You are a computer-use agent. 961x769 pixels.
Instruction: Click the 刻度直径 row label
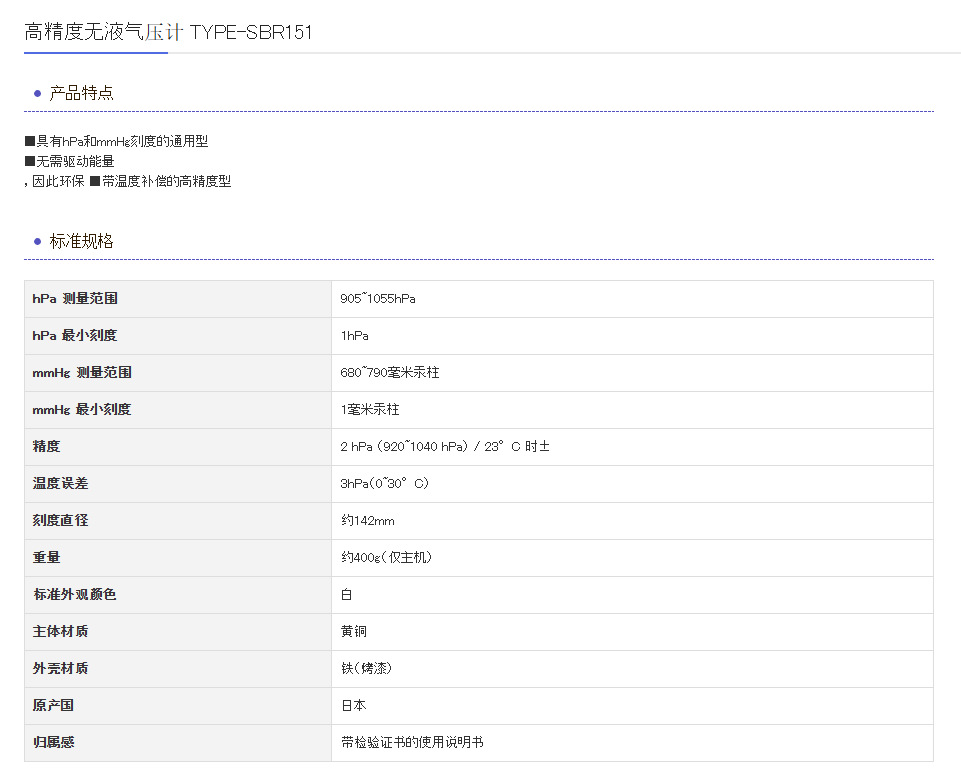pyautogui.click(x=60, y=520)
